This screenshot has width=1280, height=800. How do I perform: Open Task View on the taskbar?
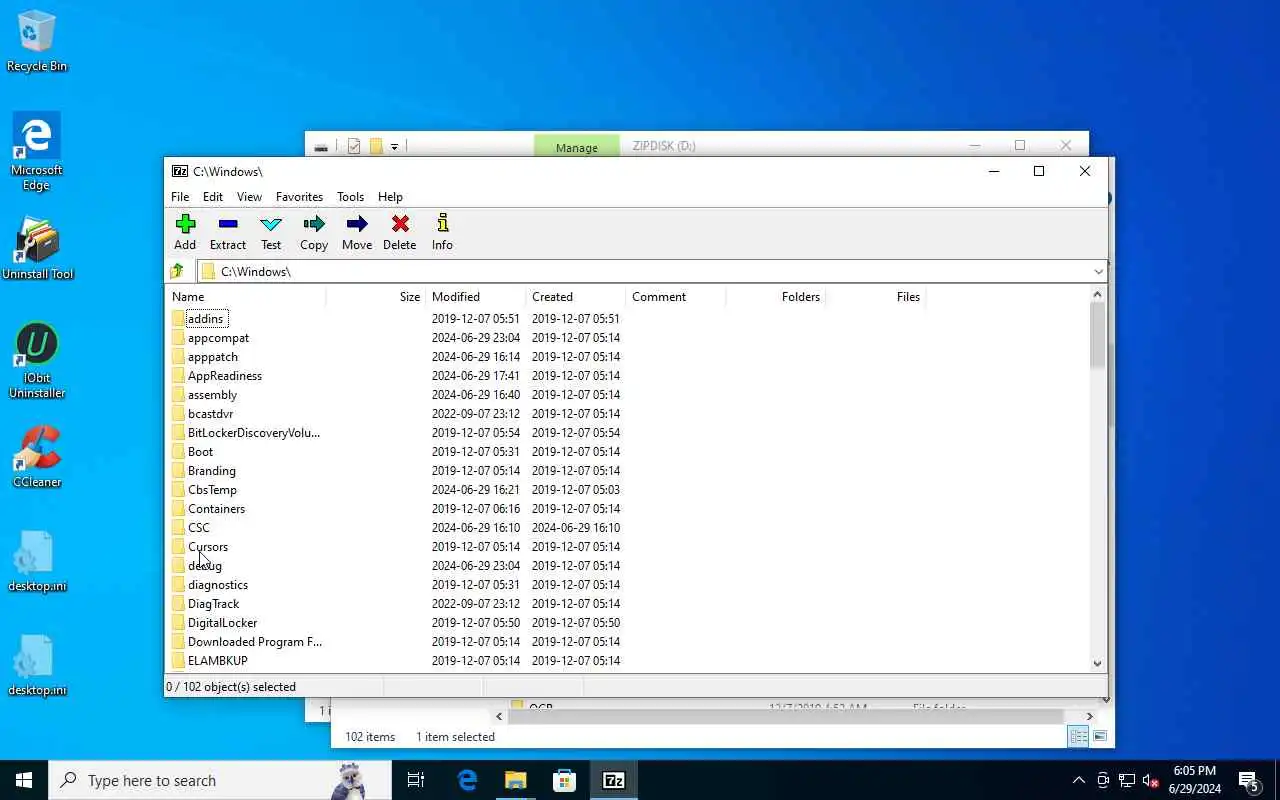pos(416,780)
